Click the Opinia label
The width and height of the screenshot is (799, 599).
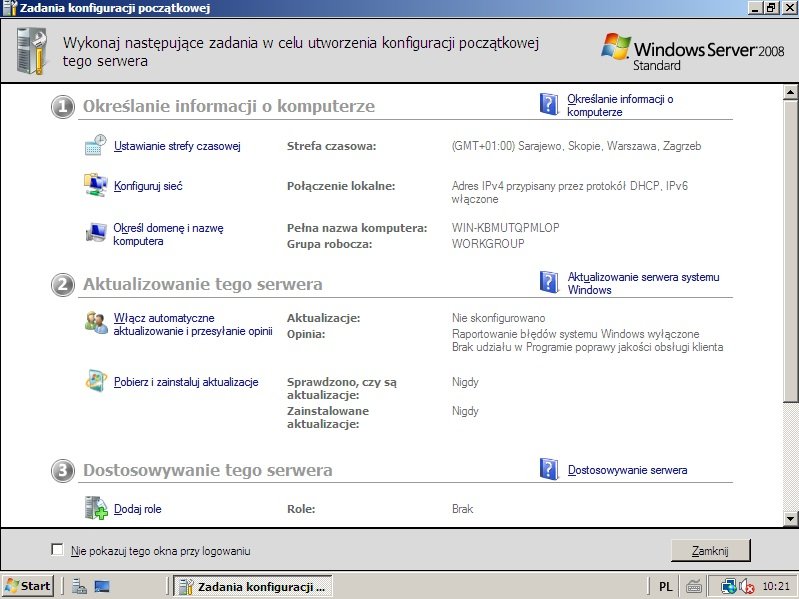pos(306,335)
